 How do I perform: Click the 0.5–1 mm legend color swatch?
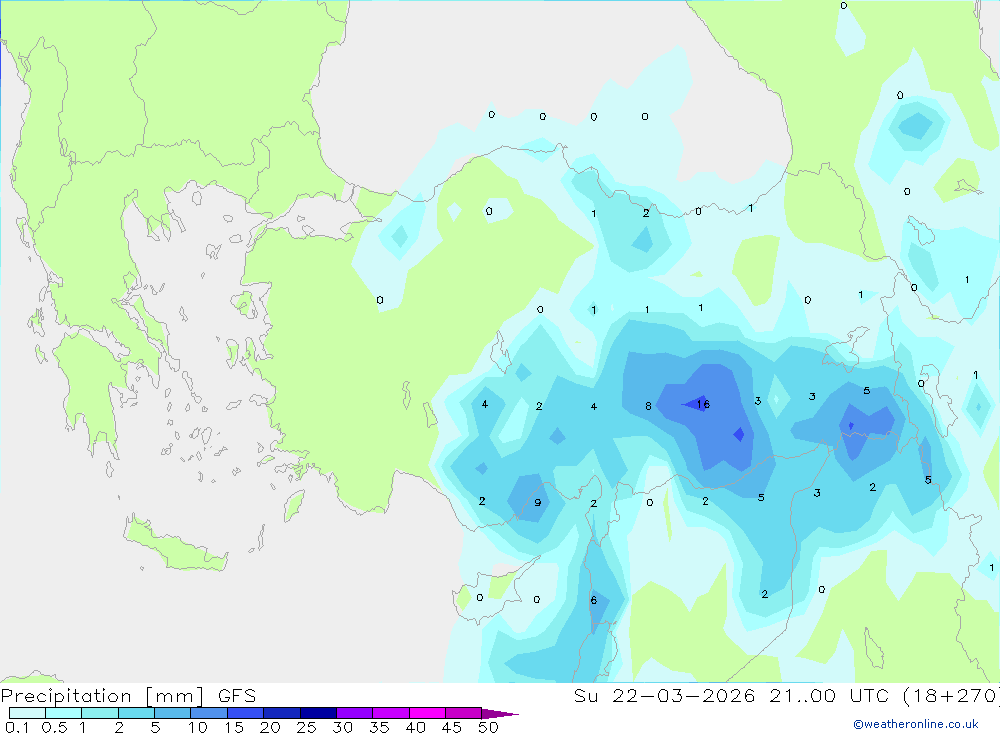(x=64, y=713)
